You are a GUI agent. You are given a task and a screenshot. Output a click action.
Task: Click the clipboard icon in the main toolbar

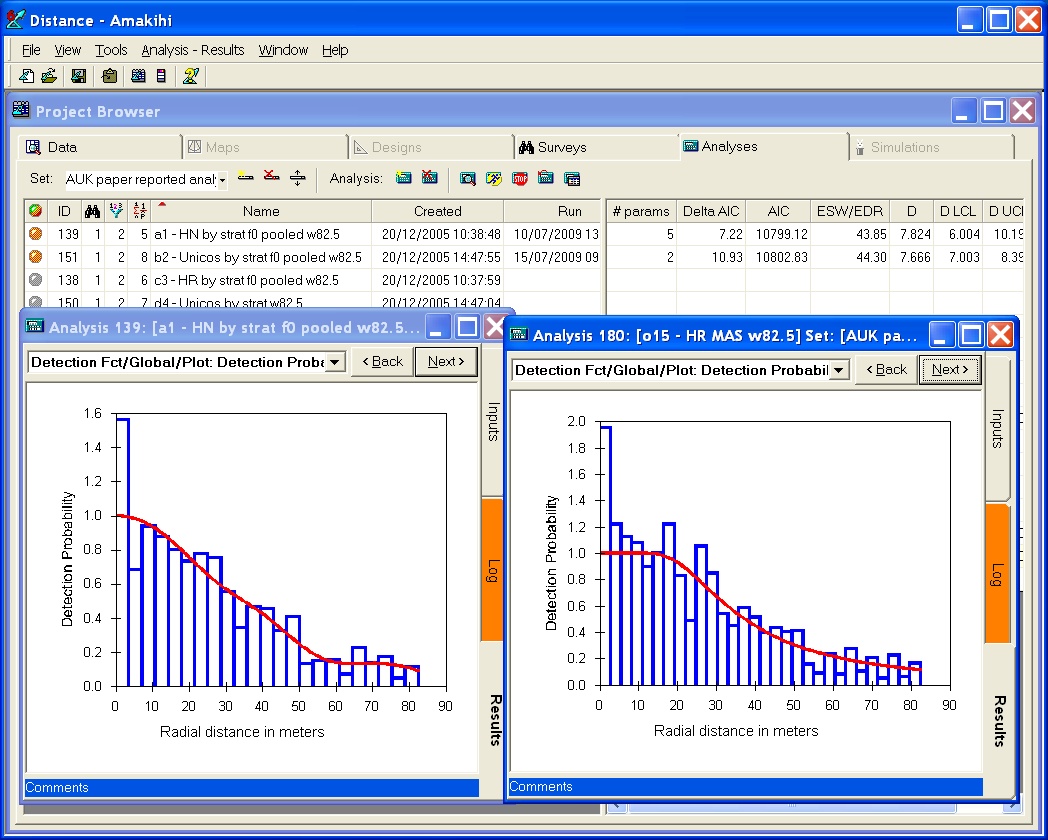[x=109, y=76]
